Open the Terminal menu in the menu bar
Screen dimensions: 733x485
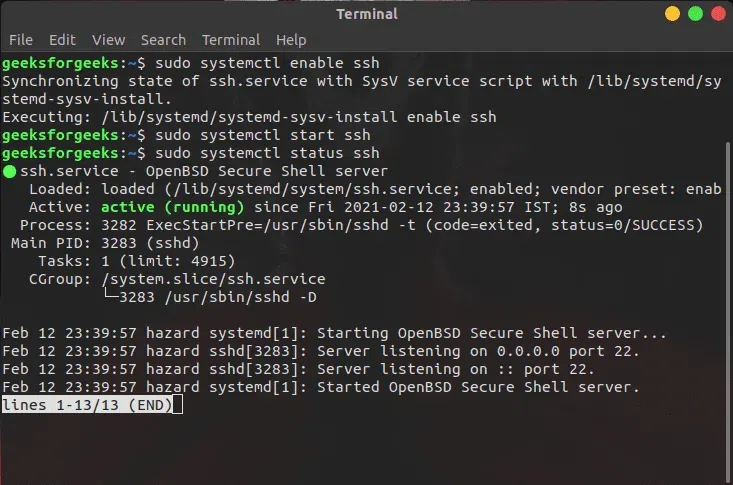231,40
